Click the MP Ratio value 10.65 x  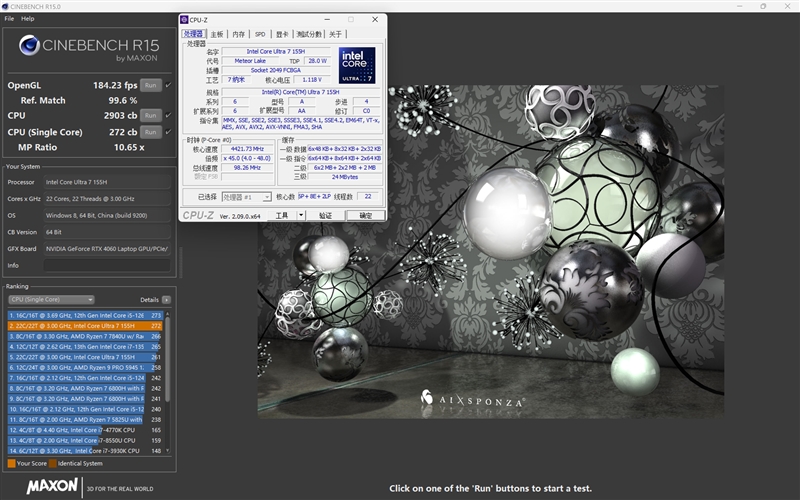coord(129,147)
